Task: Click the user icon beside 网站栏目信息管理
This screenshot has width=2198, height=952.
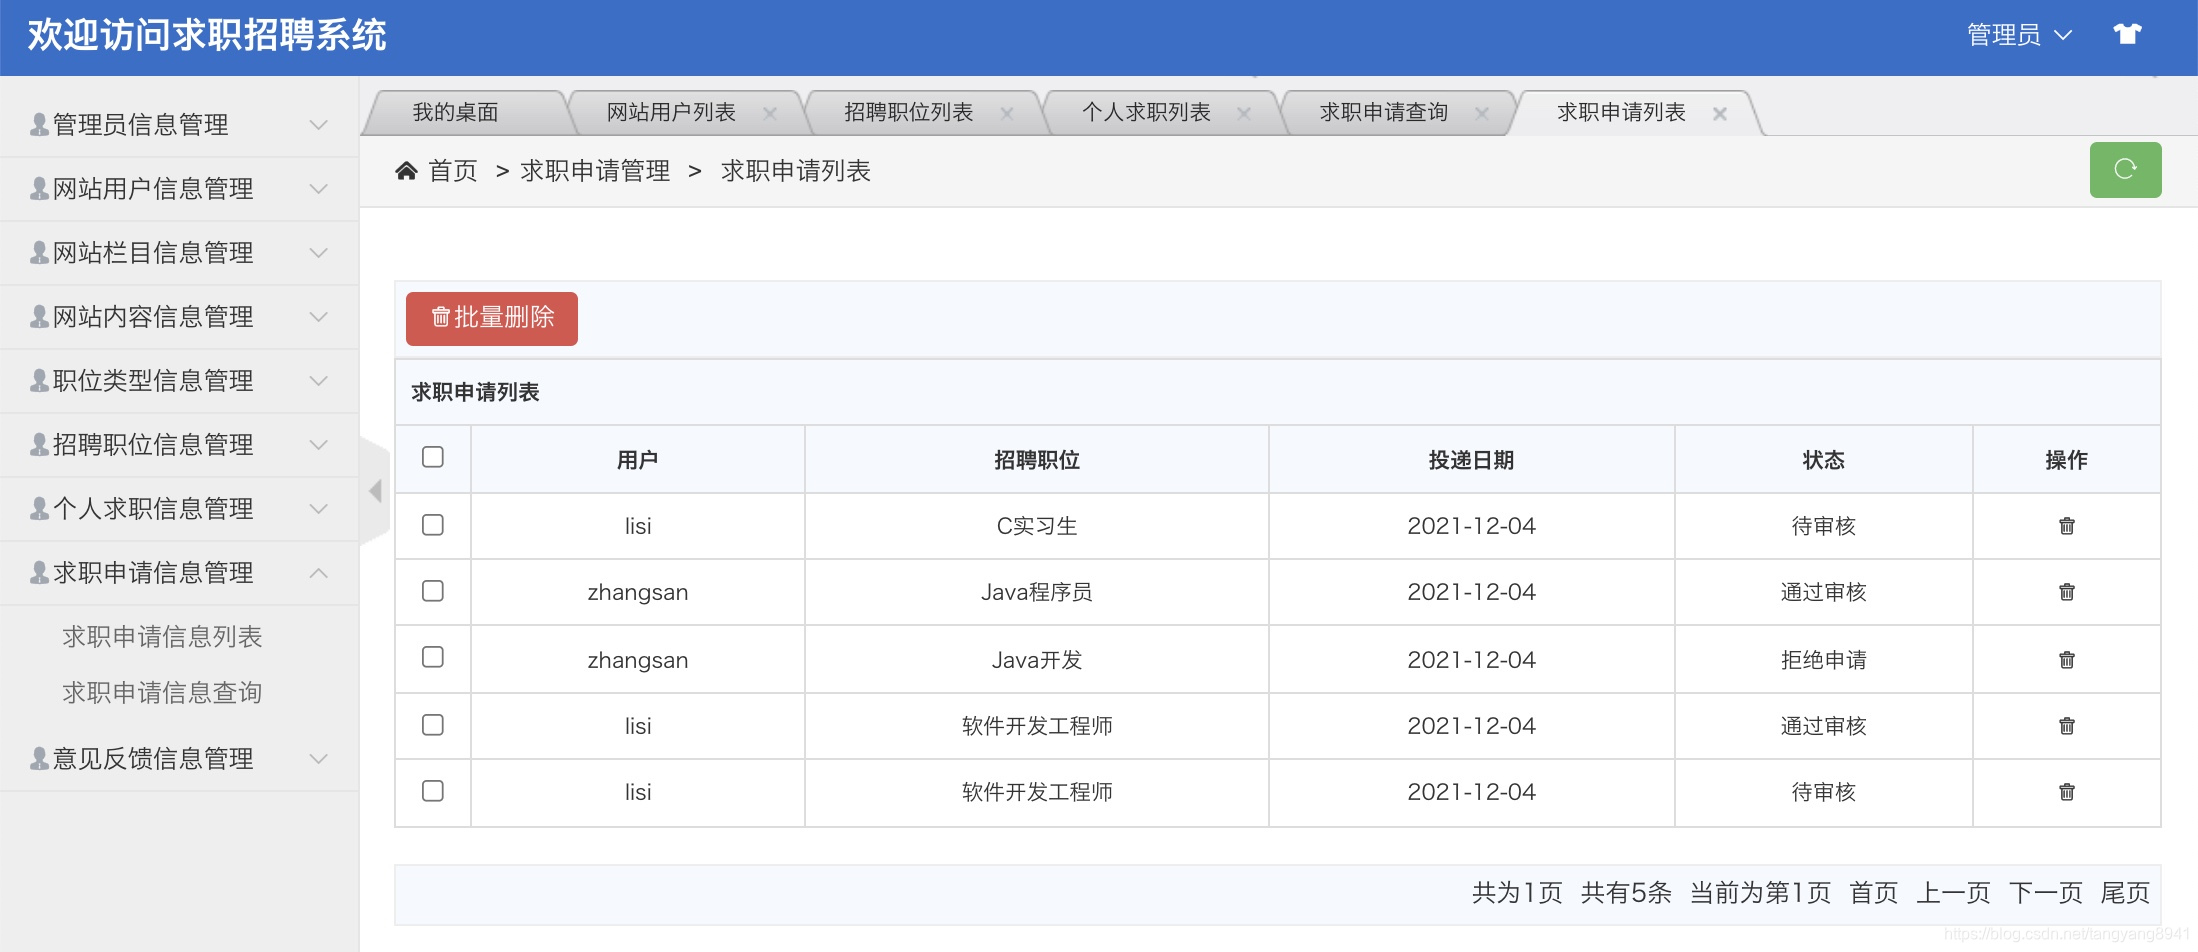Action: click(x=40, y=252)
